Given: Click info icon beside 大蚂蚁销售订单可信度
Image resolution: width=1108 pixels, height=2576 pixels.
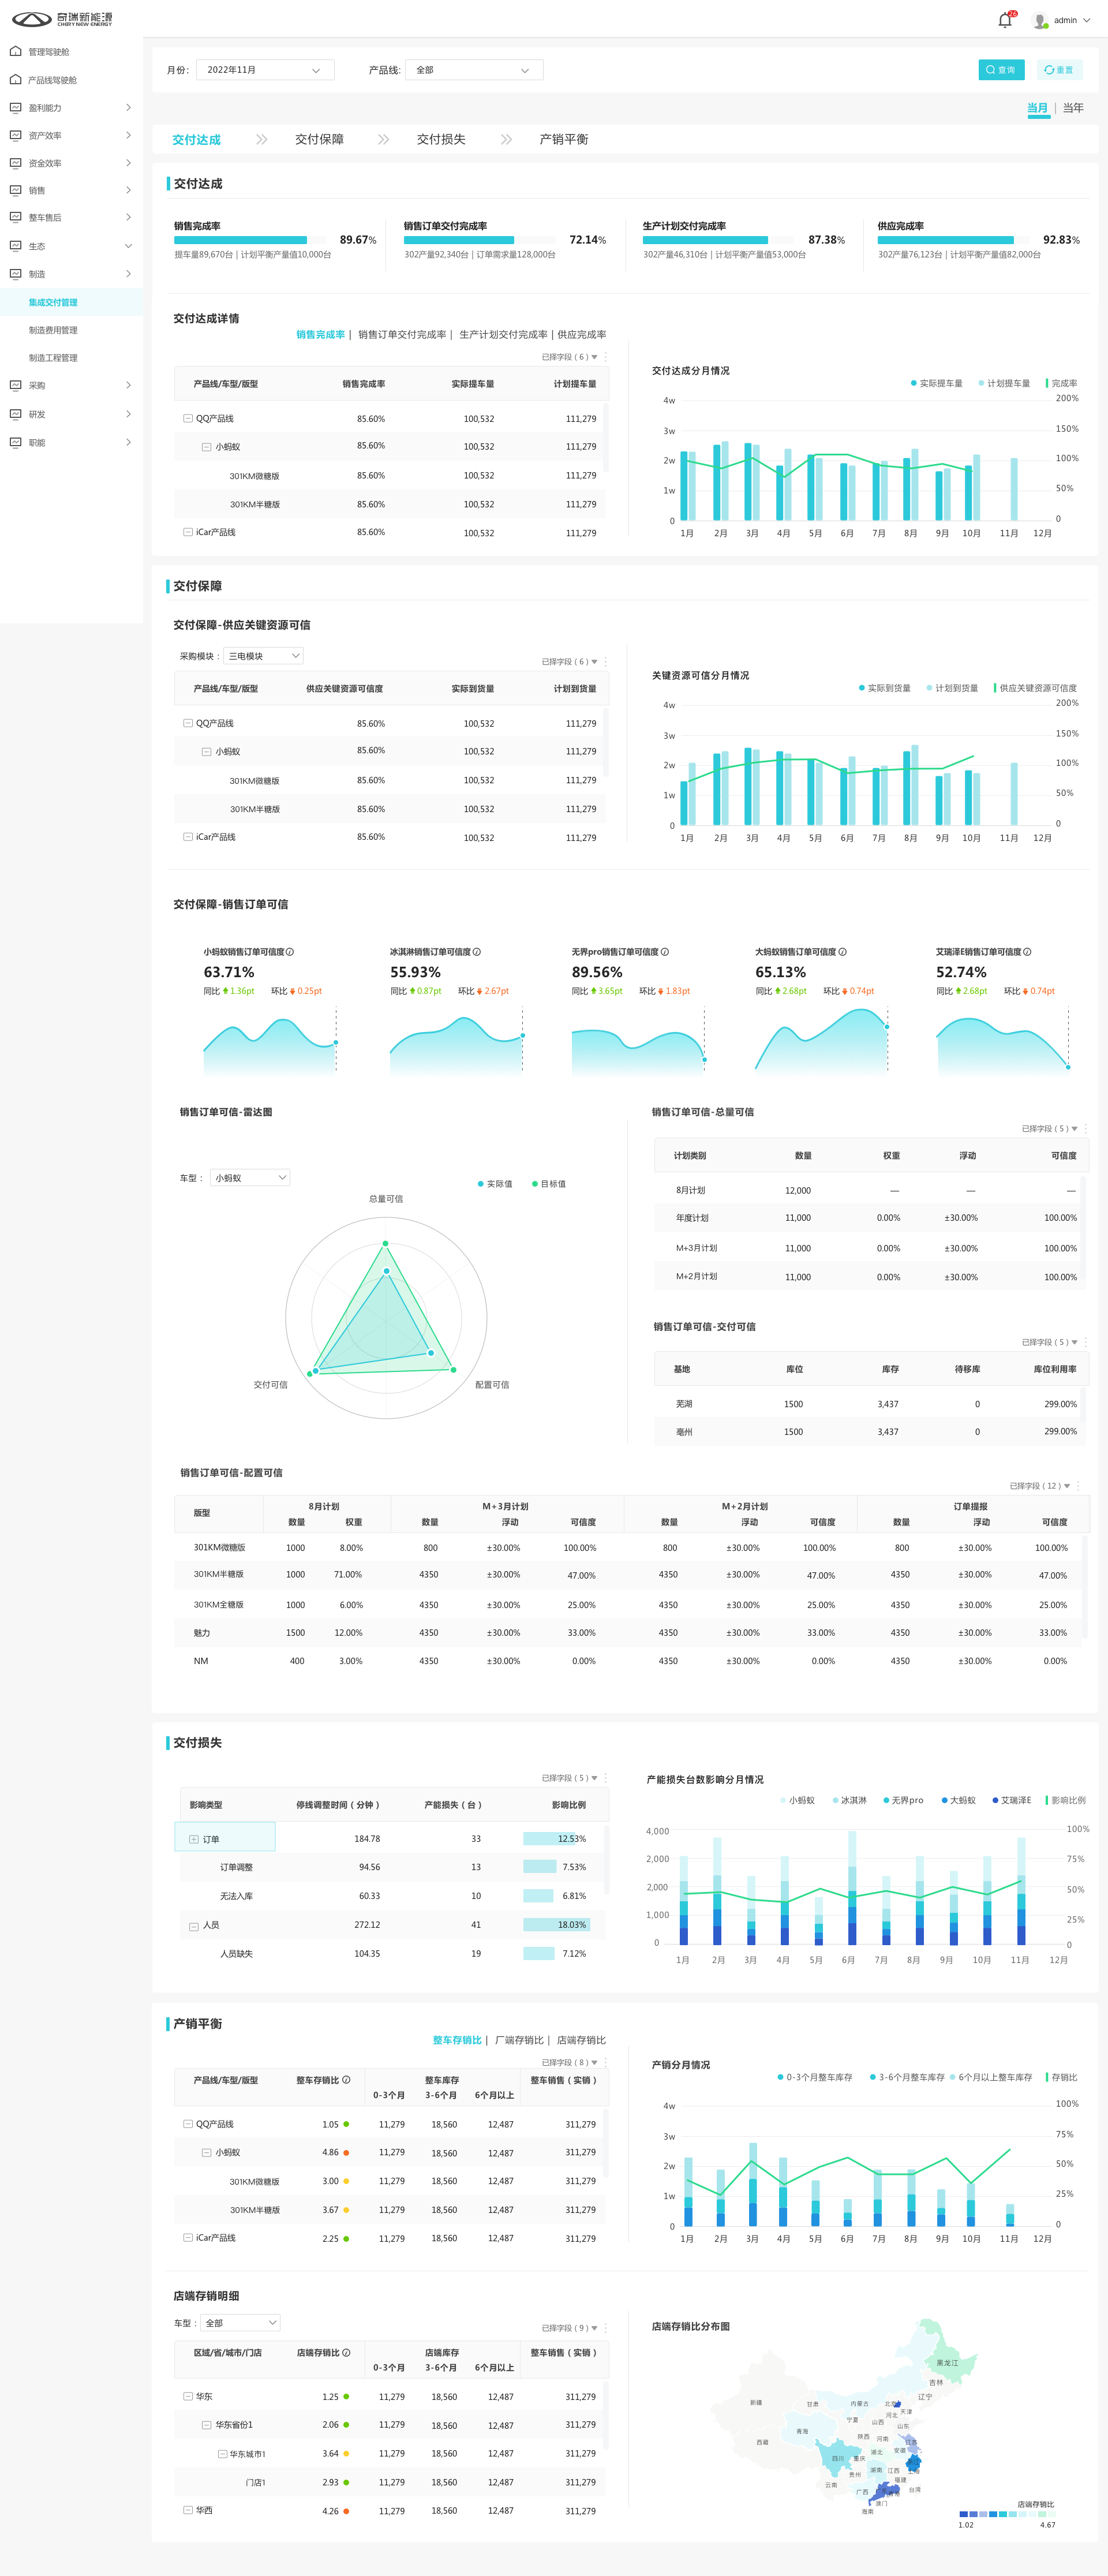Looking at the screenshot, I should point(842,952).
